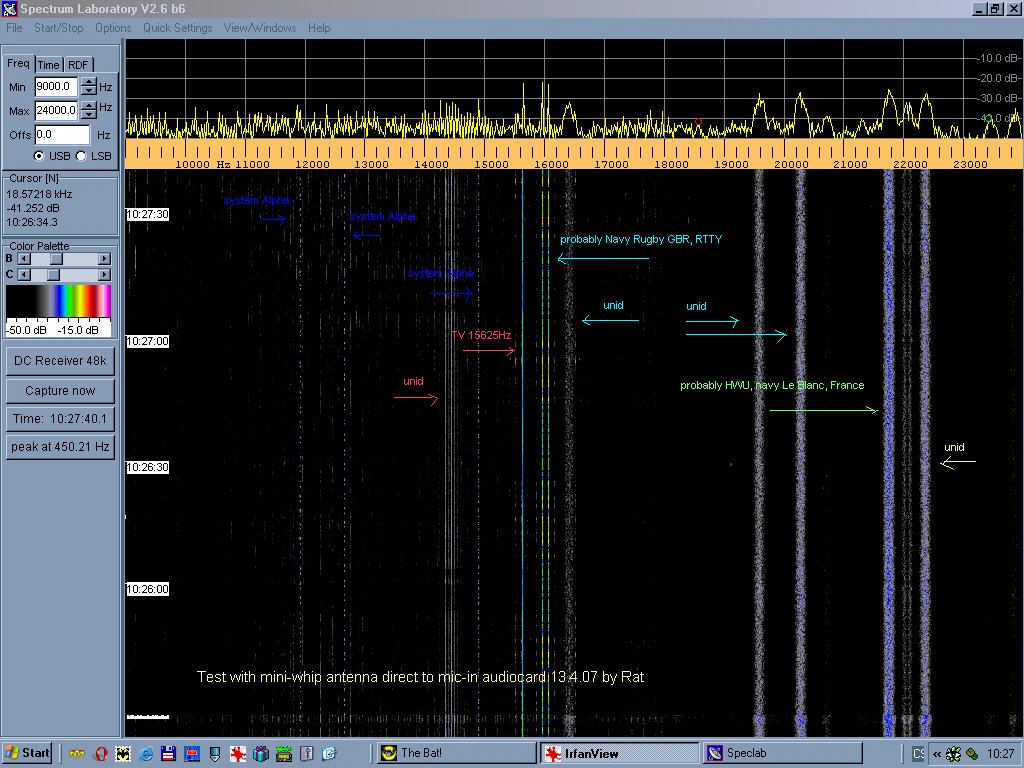This screenshot has width=1024, height=768.
Task: Click the DC Receiver 48k button
Action: (x=60, y=361)
